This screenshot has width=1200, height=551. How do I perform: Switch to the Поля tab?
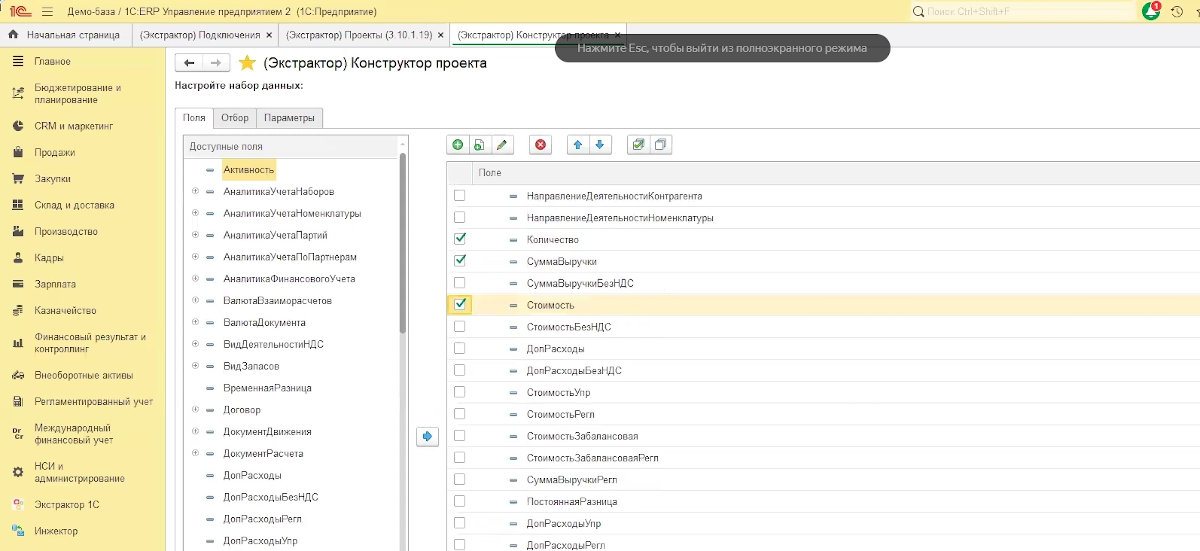pos(194,118)
